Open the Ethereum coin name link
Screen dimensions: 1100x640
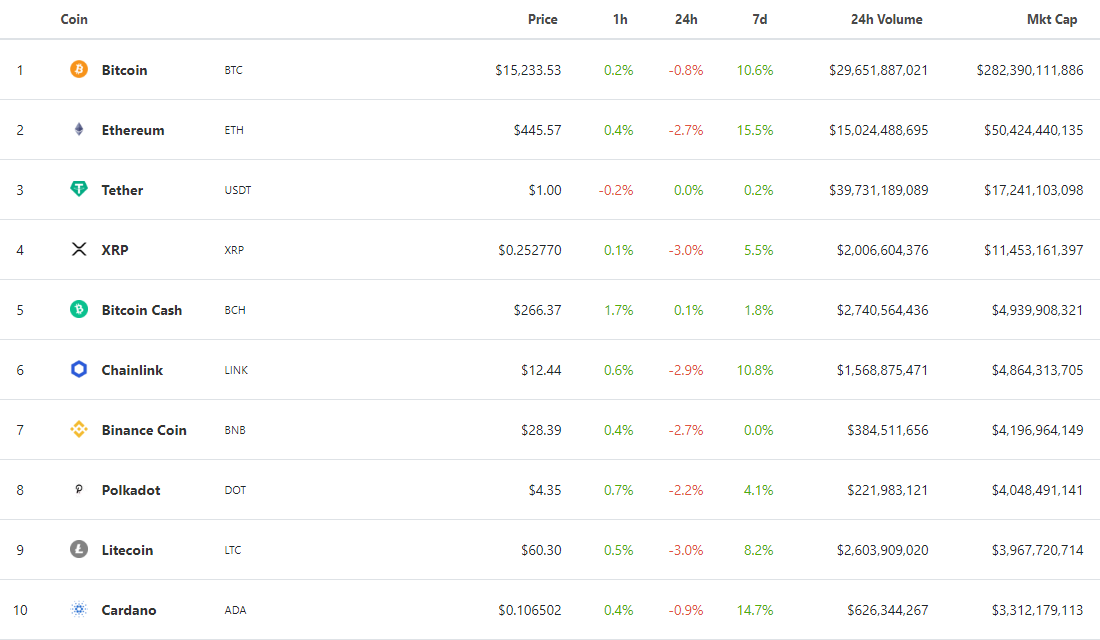point(133,130)
